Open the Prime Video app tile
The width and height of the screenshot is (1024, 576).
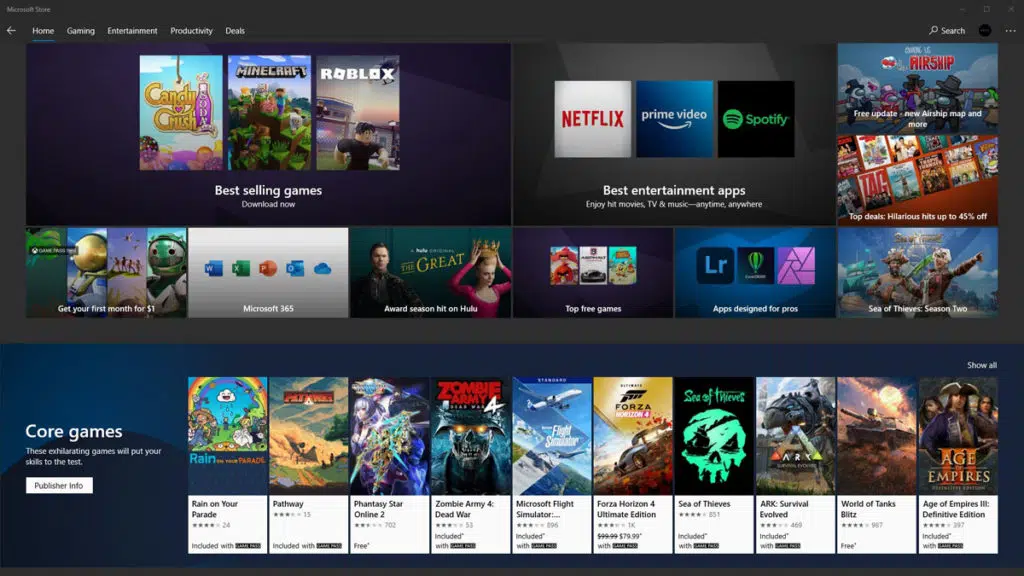coord(675,119)
